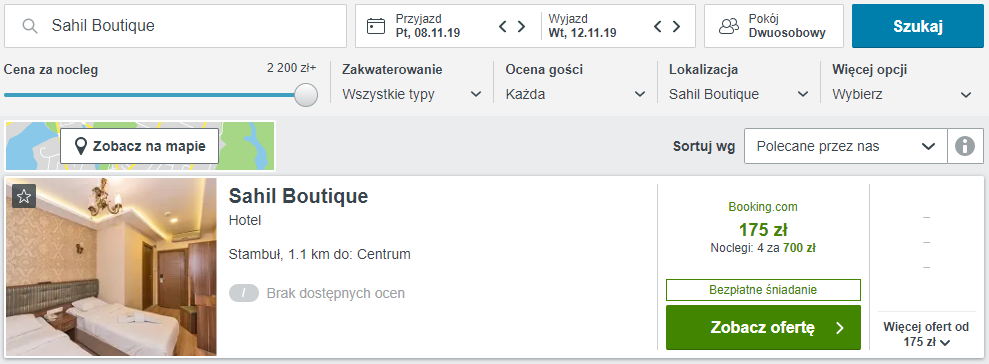Click the price per night slider handle
Viewport: 989px width, 364px height.
(x=306, y=95)
